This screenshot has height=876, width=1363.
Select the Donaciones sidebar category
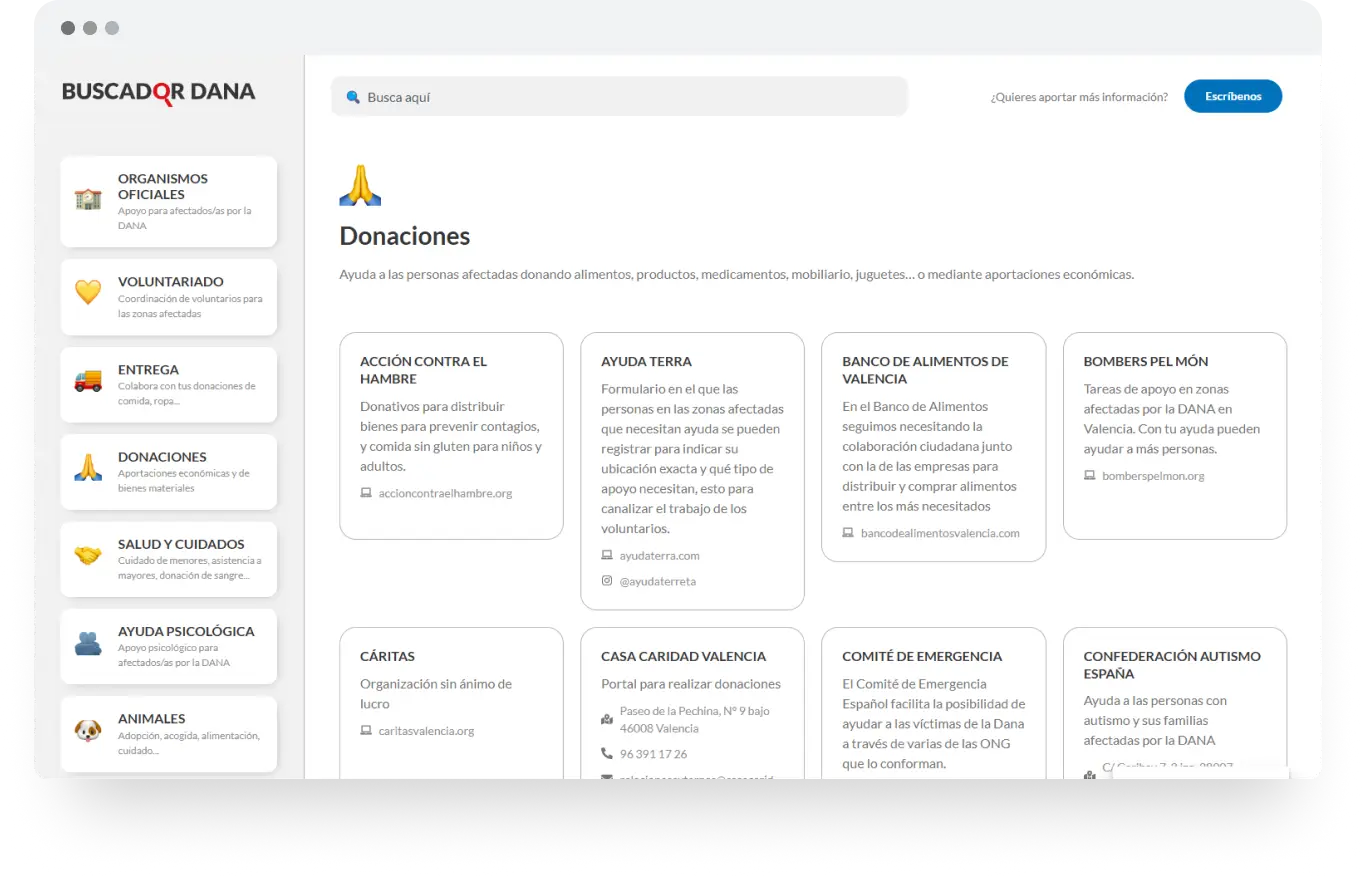click(168, 472)
